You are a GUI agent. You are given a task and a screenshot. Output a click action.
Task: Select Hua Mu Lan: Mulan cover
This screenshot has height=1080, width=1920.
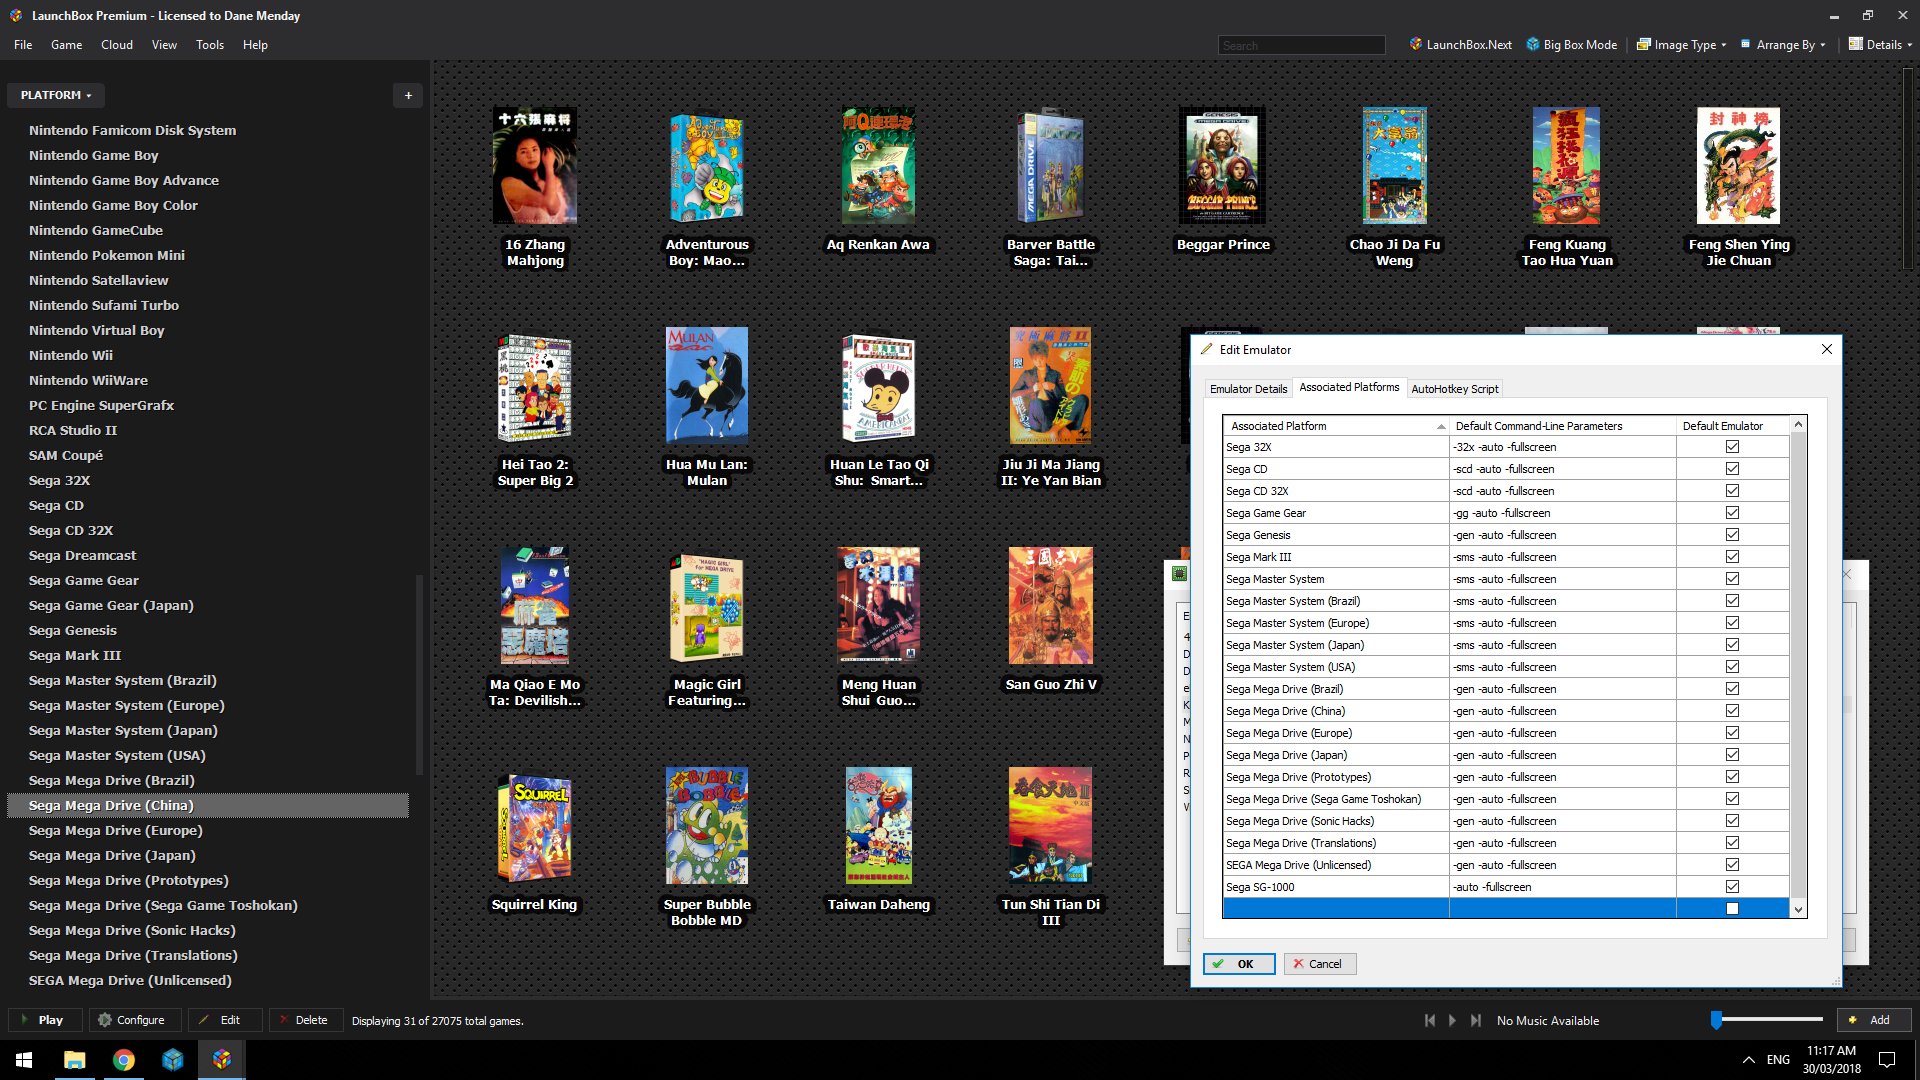tap(707, 386)
